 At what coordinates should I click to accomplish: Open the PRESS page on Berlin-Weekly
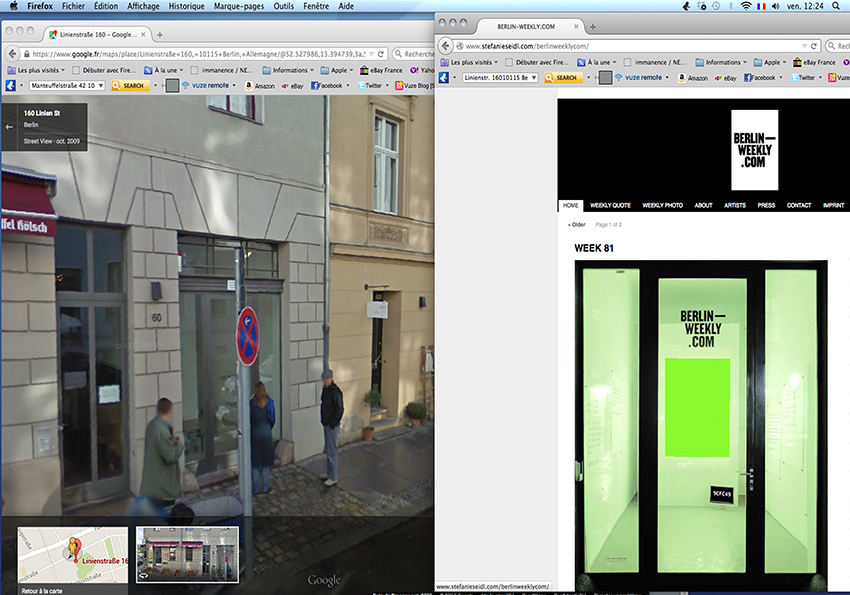click(766, 205)
